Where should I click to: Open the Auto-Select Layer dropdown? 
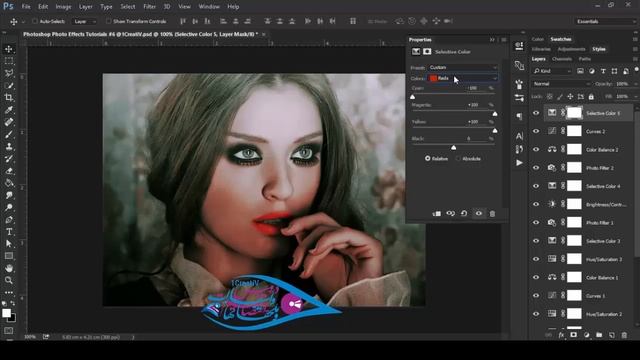coord(84,21)
